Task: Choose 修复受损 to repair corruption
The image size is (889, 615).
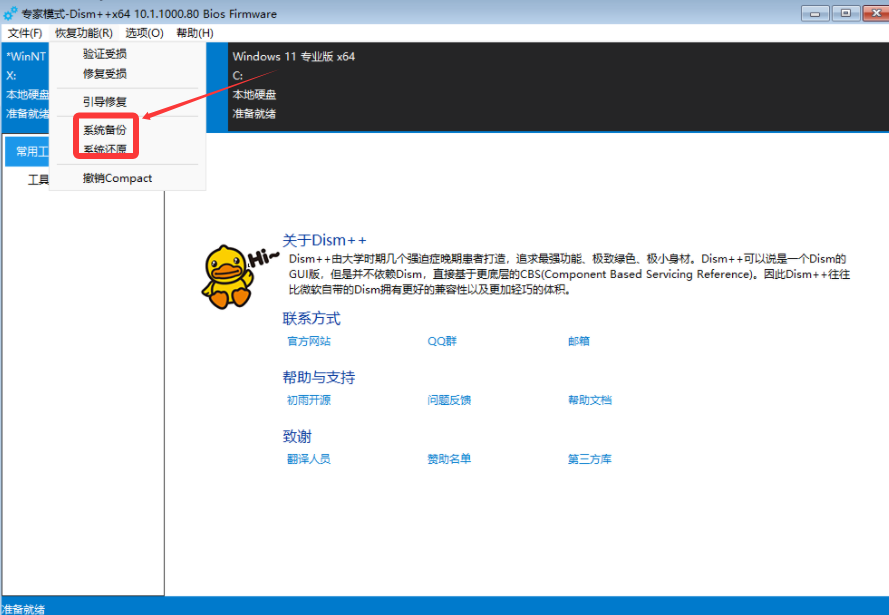Action: [104, 73]
